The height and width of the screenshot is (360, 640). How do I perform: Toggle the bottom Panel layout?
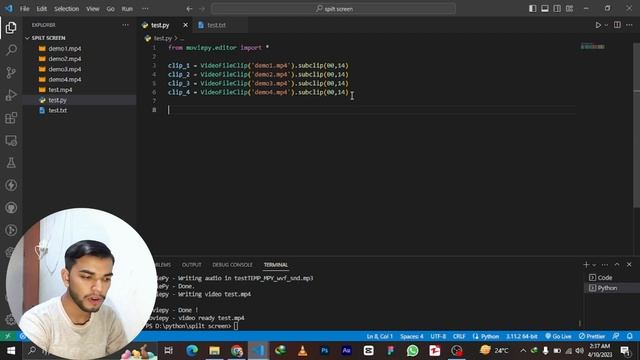pos(545,9)
